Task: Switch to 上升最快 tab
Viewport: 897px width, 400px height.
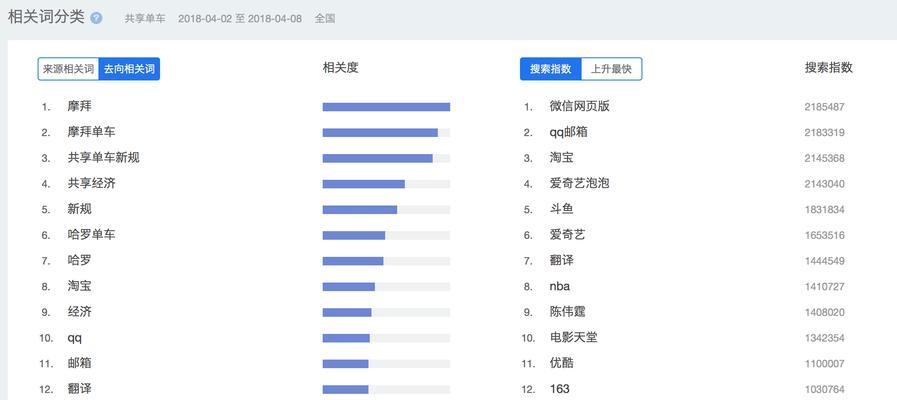Action: tap(612, 69)
